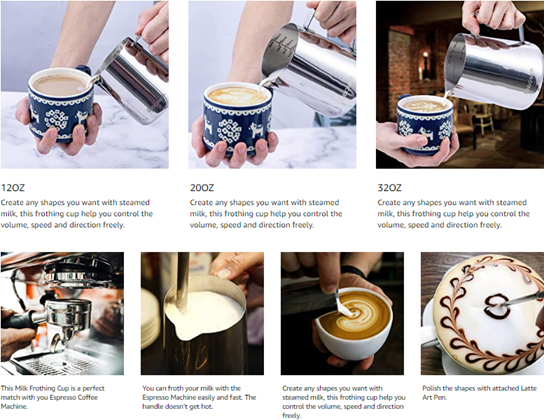
Task: Click description under the 32OZ heading
Action: (453, 214)
